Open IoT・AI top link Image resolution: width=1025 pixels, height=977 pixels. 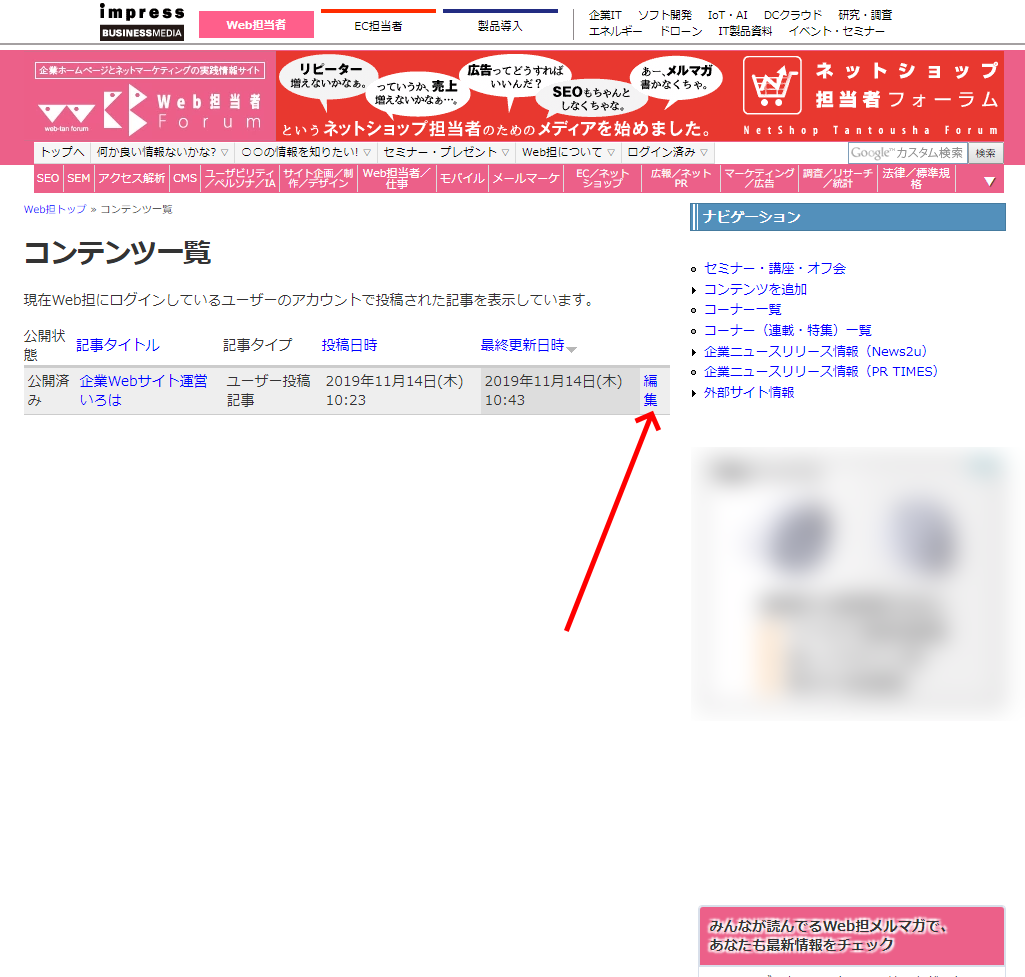coord(727,15)
